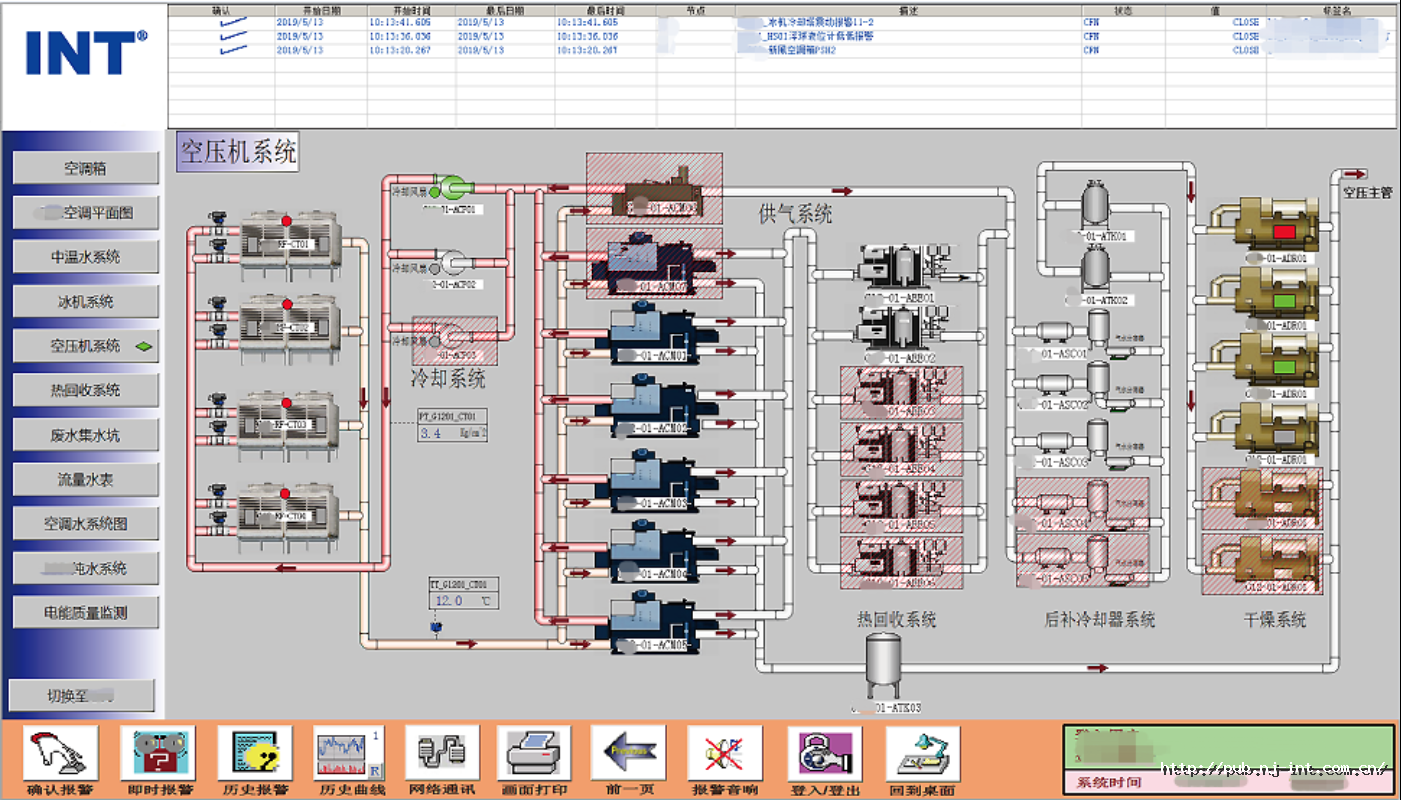Show the 历史曲线 trend chart
The width and height of the screenshot is (1401, 800).
click(x=348, y=754)
